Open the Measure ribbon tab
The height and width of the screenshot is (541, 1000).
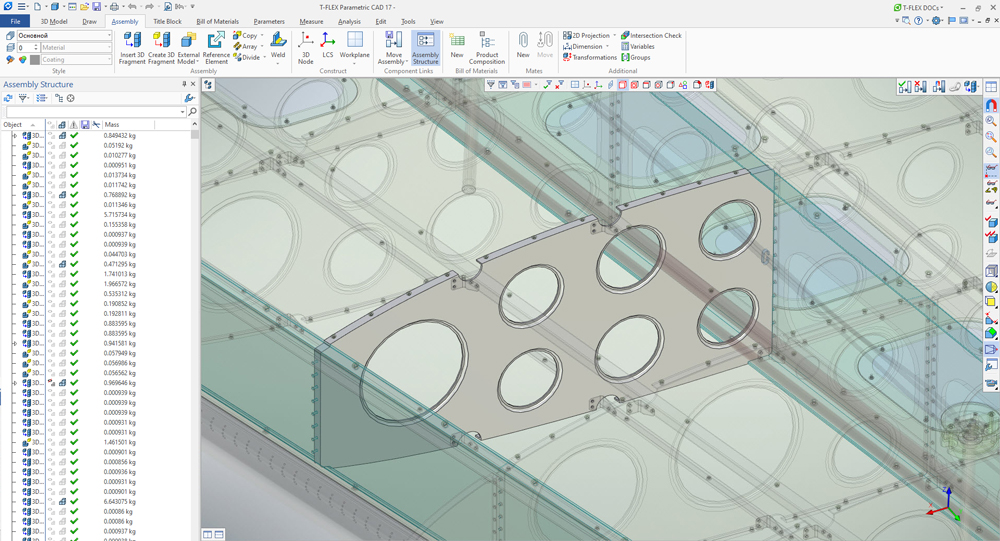tap(311, 21)
